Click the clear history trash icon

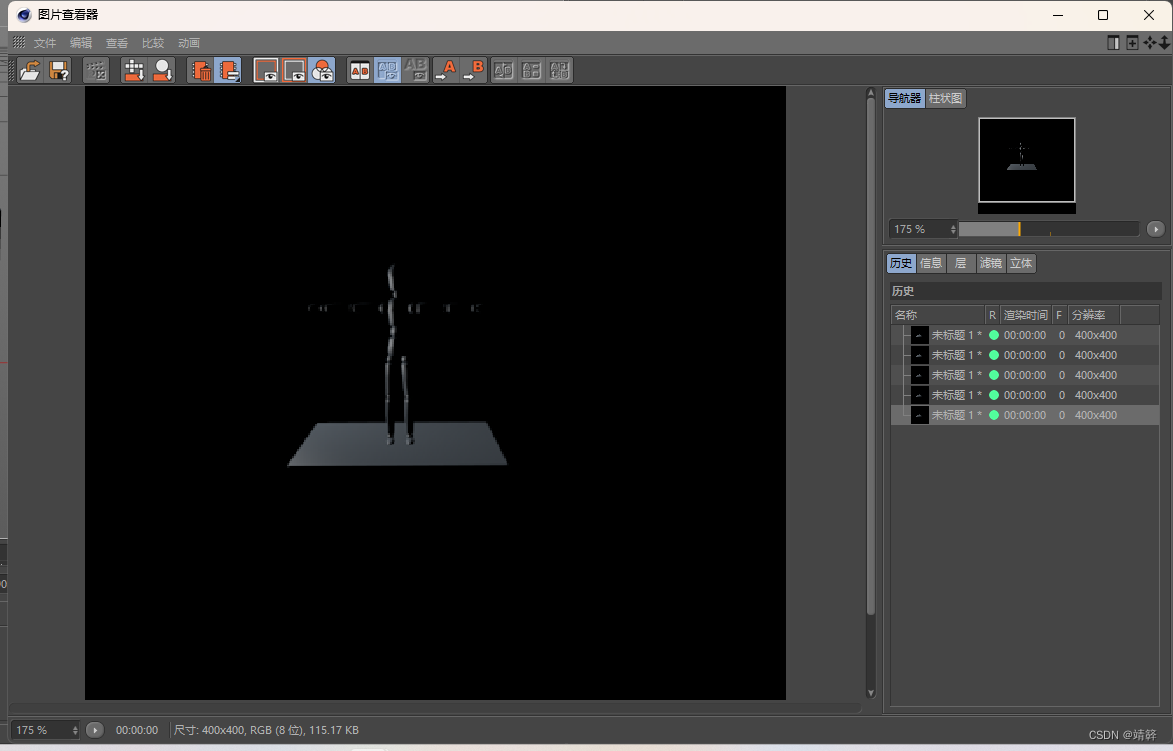[201, 70]
